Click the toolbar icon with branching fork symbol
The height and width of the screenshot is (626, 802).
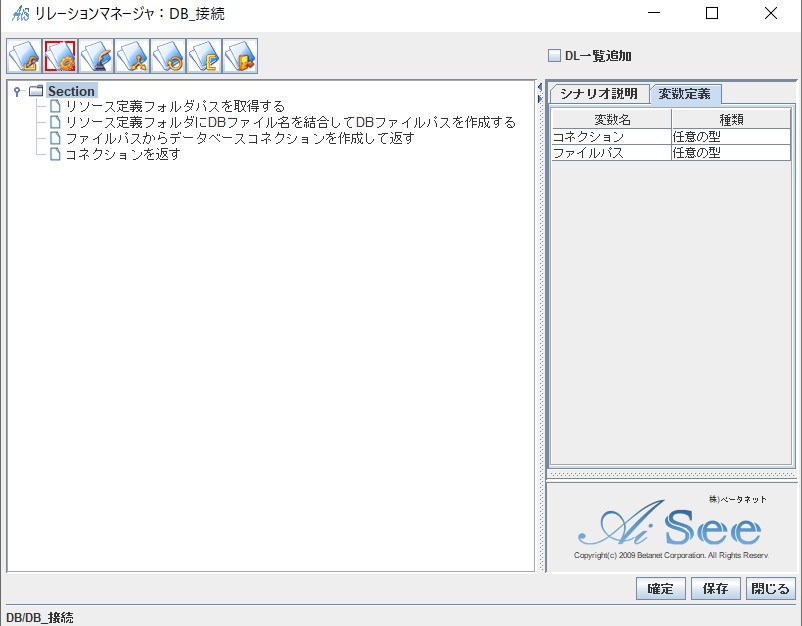pyautogui.click(x=132, y=56)
